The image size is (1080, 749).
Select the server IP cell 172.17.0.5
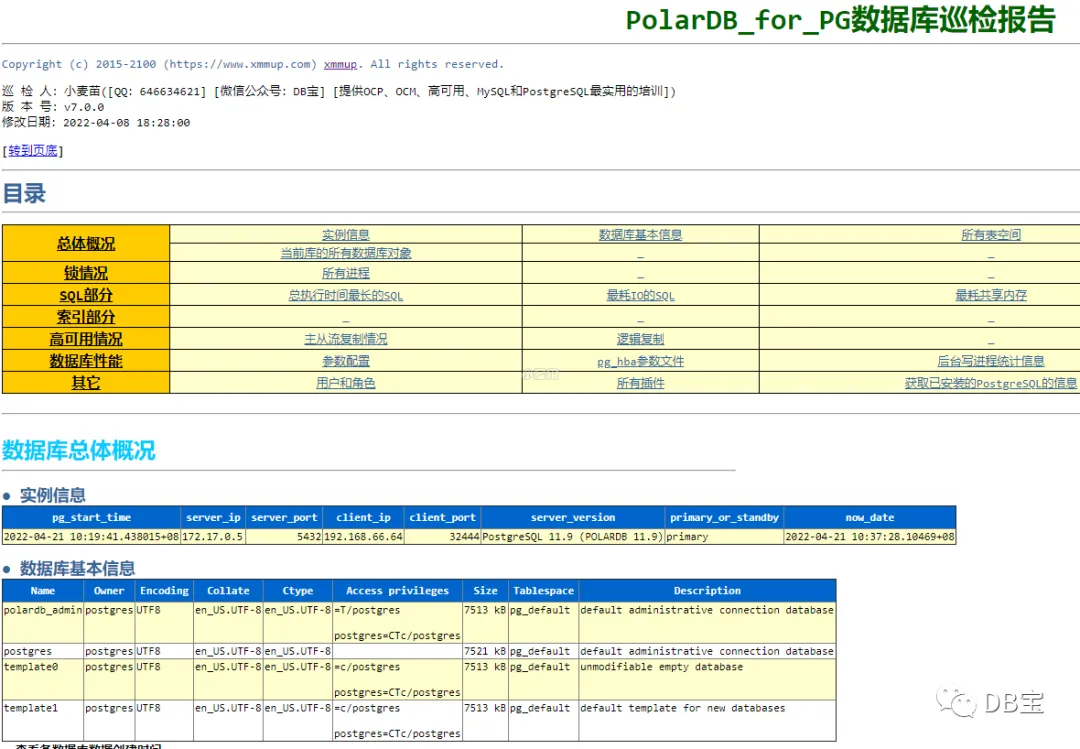[214, 537]
